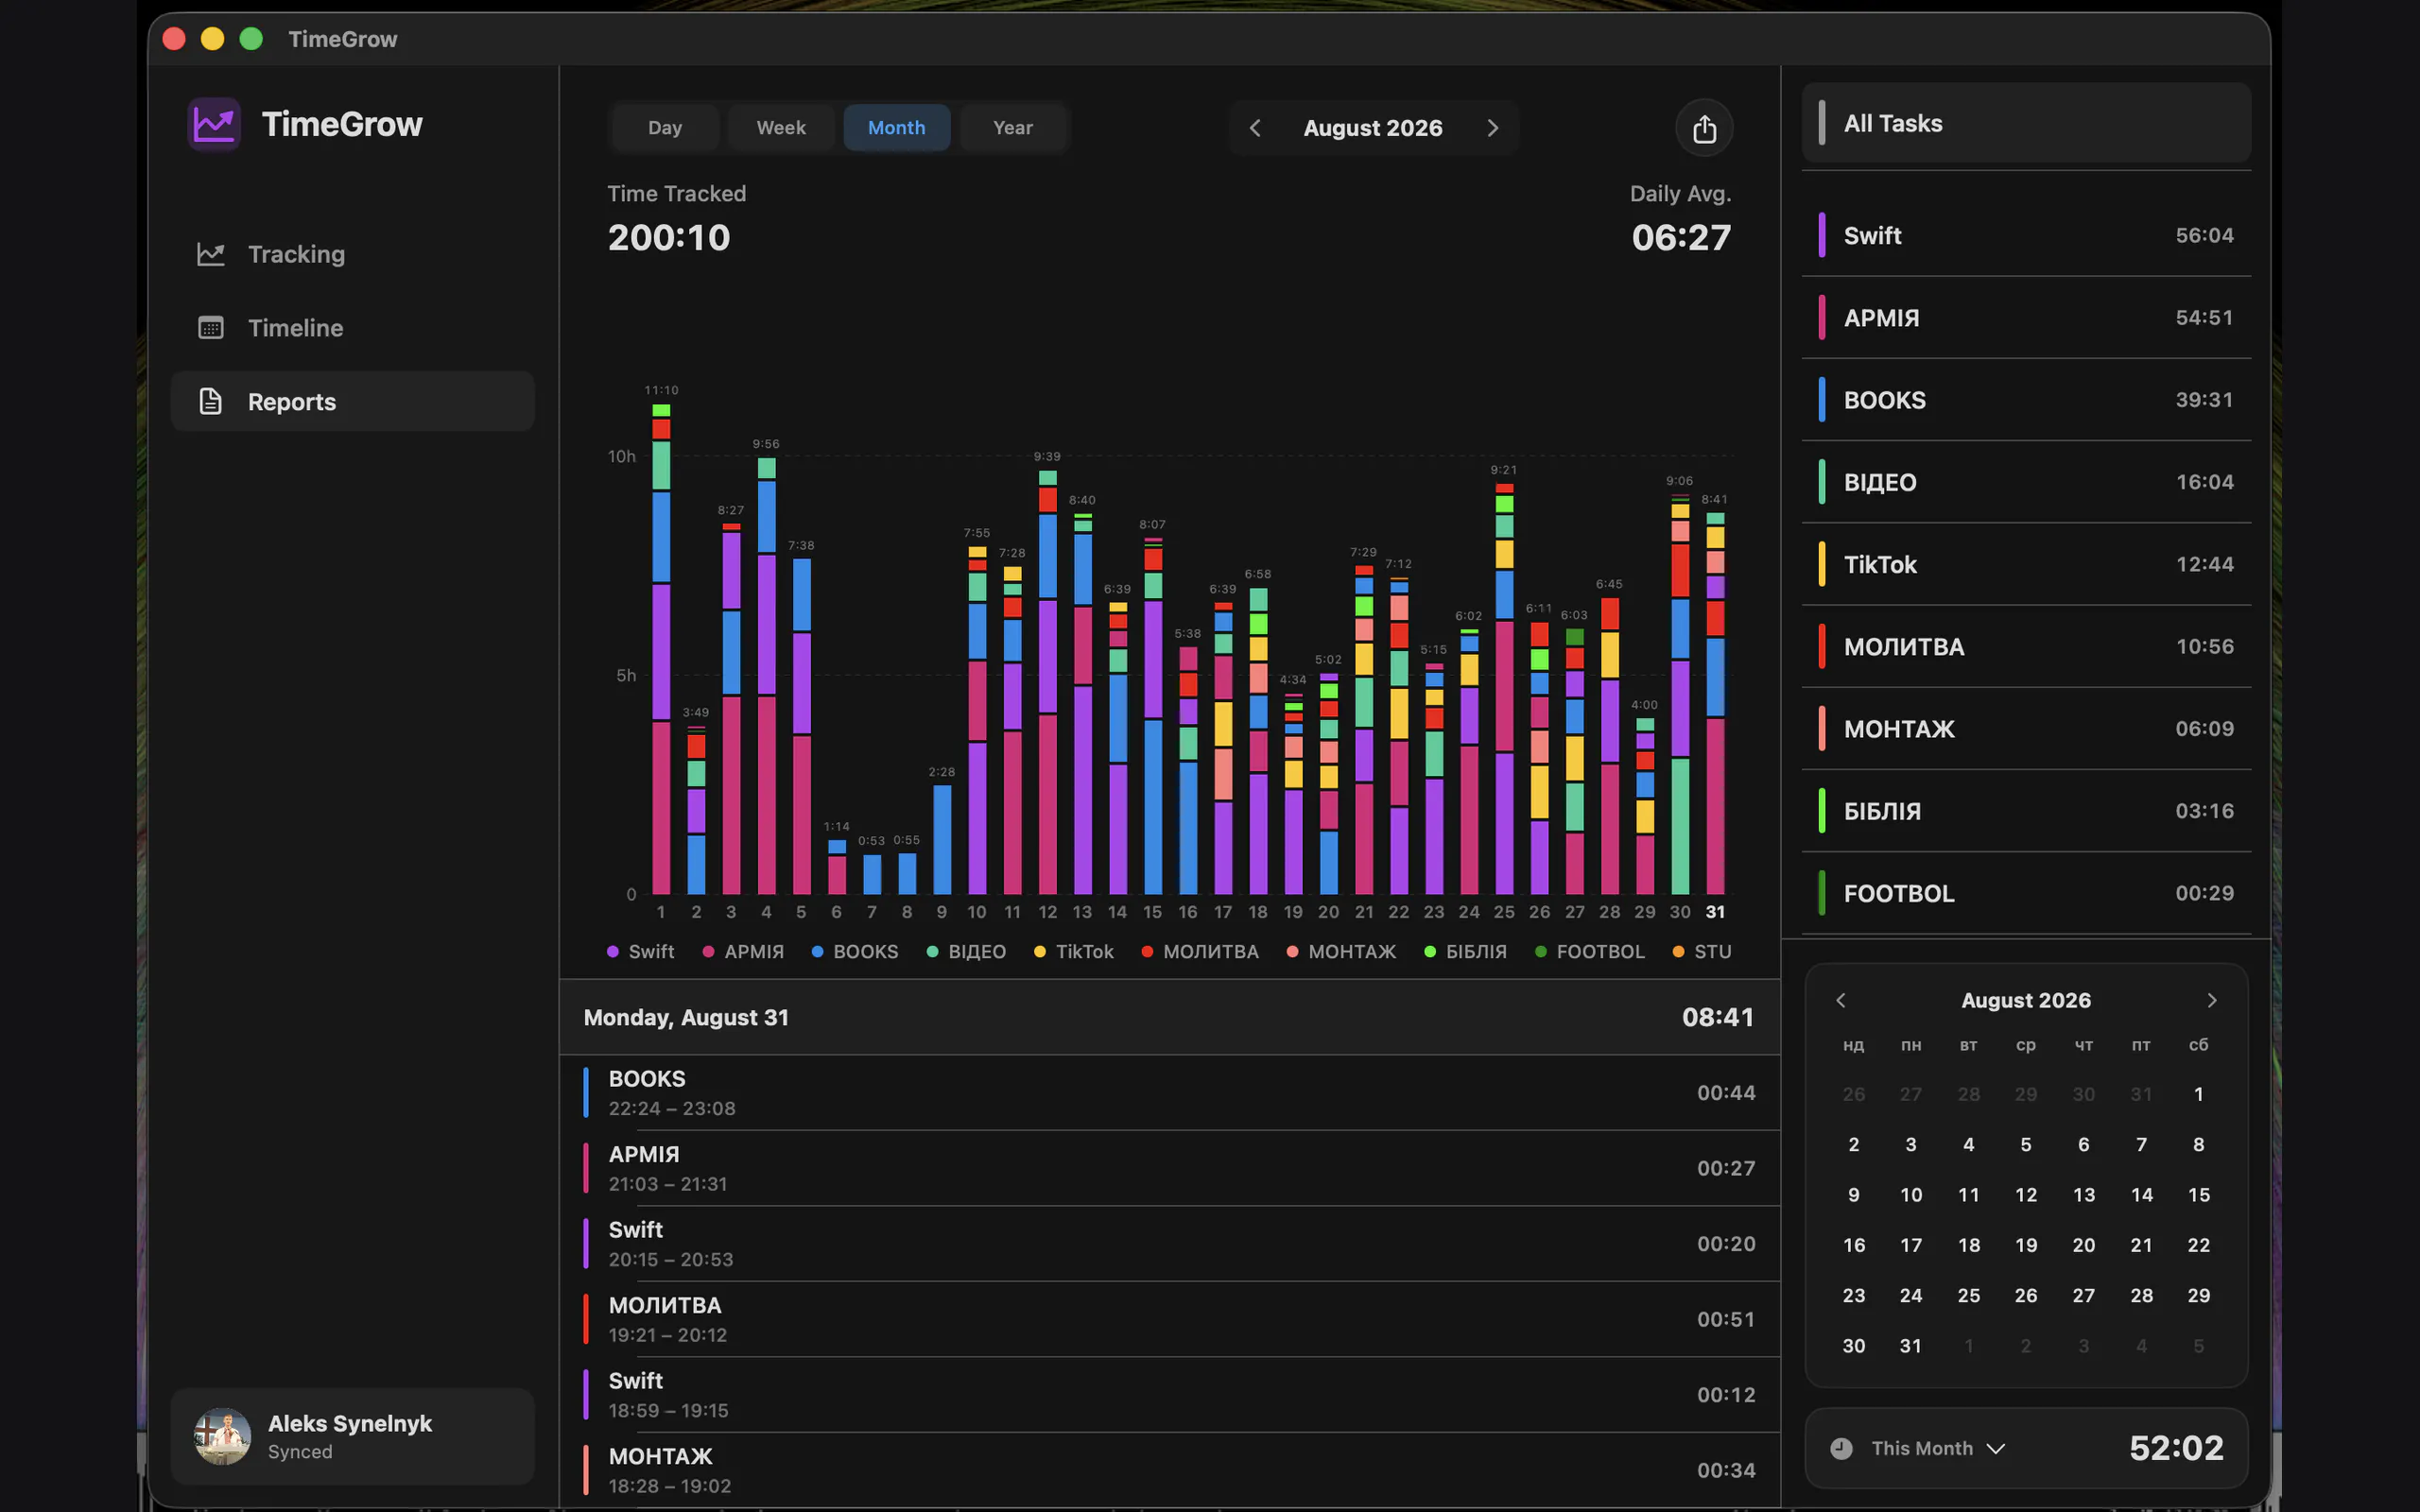Toggle Swift legend dot in chart
The height and width of the screenshot is (1512, 2420).
[x=613, y=952]
